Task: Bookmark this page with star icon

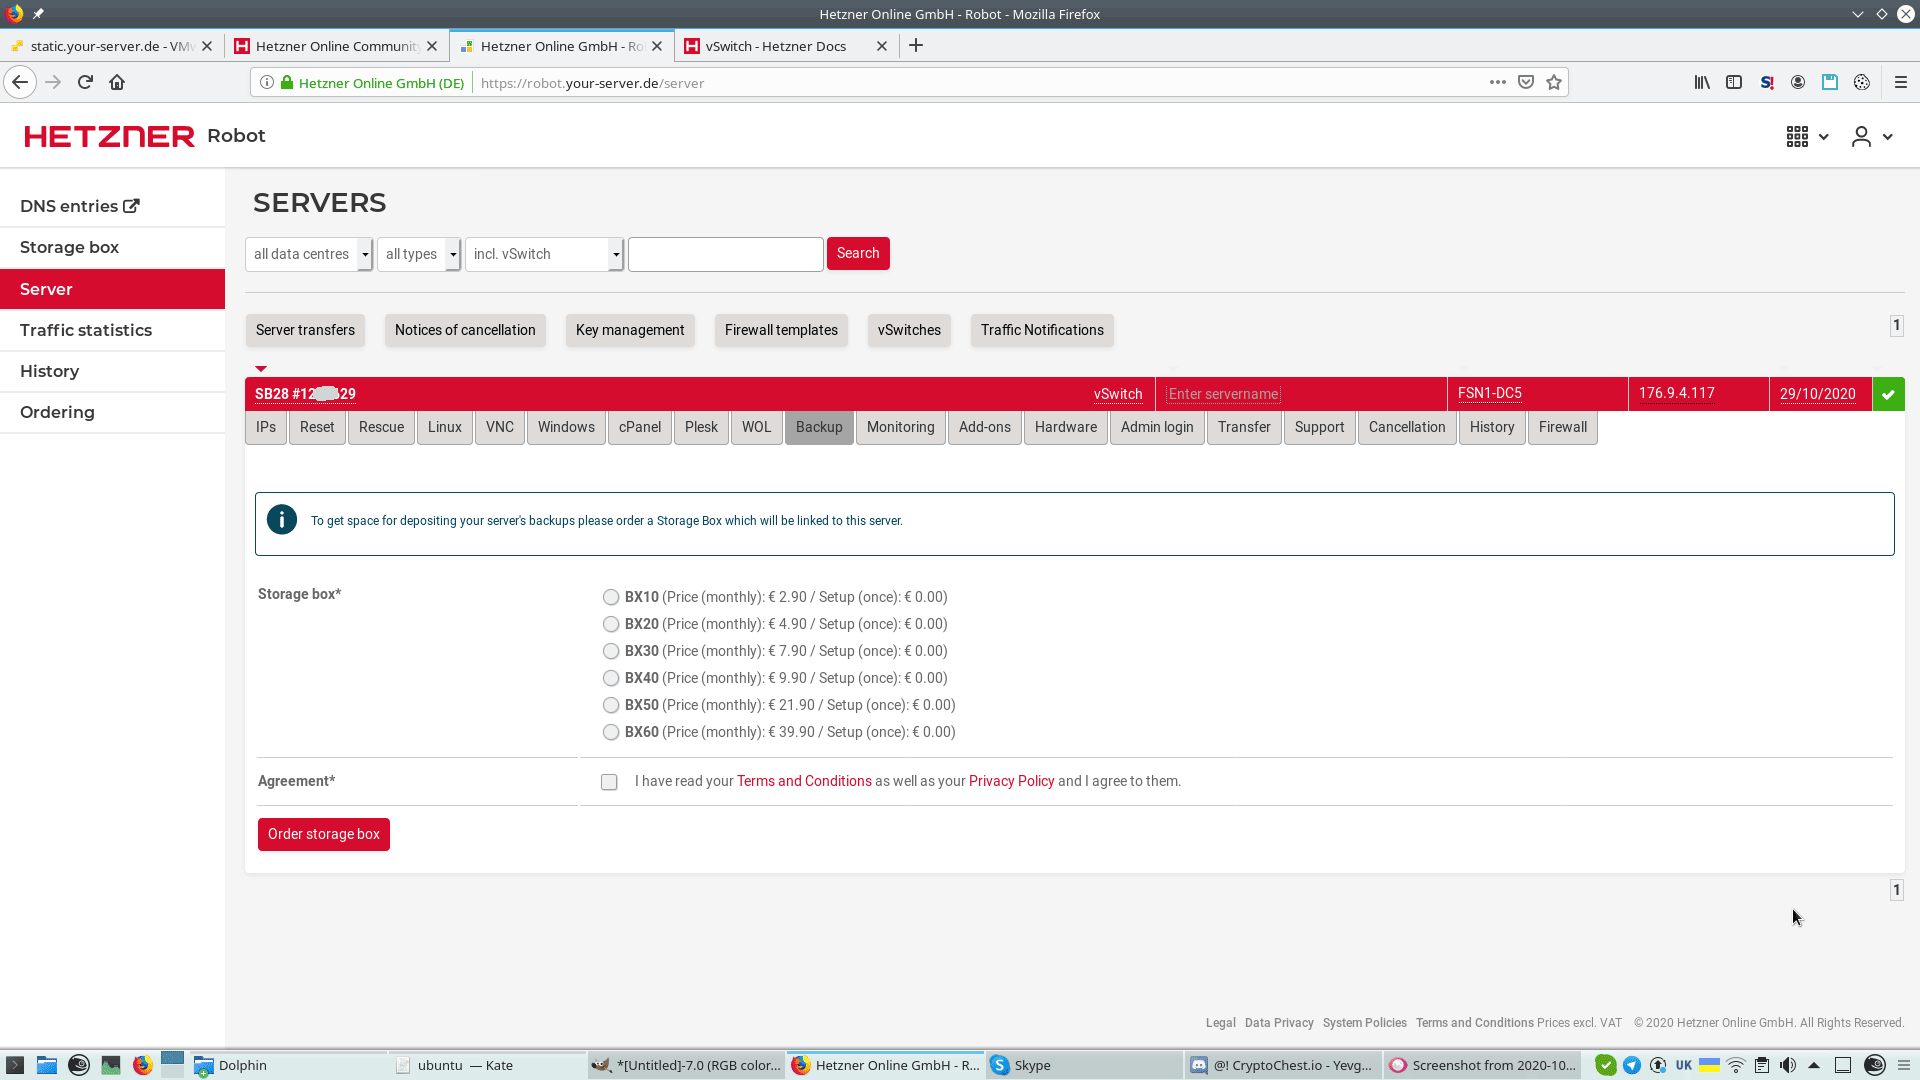Action: point(1553,83)
